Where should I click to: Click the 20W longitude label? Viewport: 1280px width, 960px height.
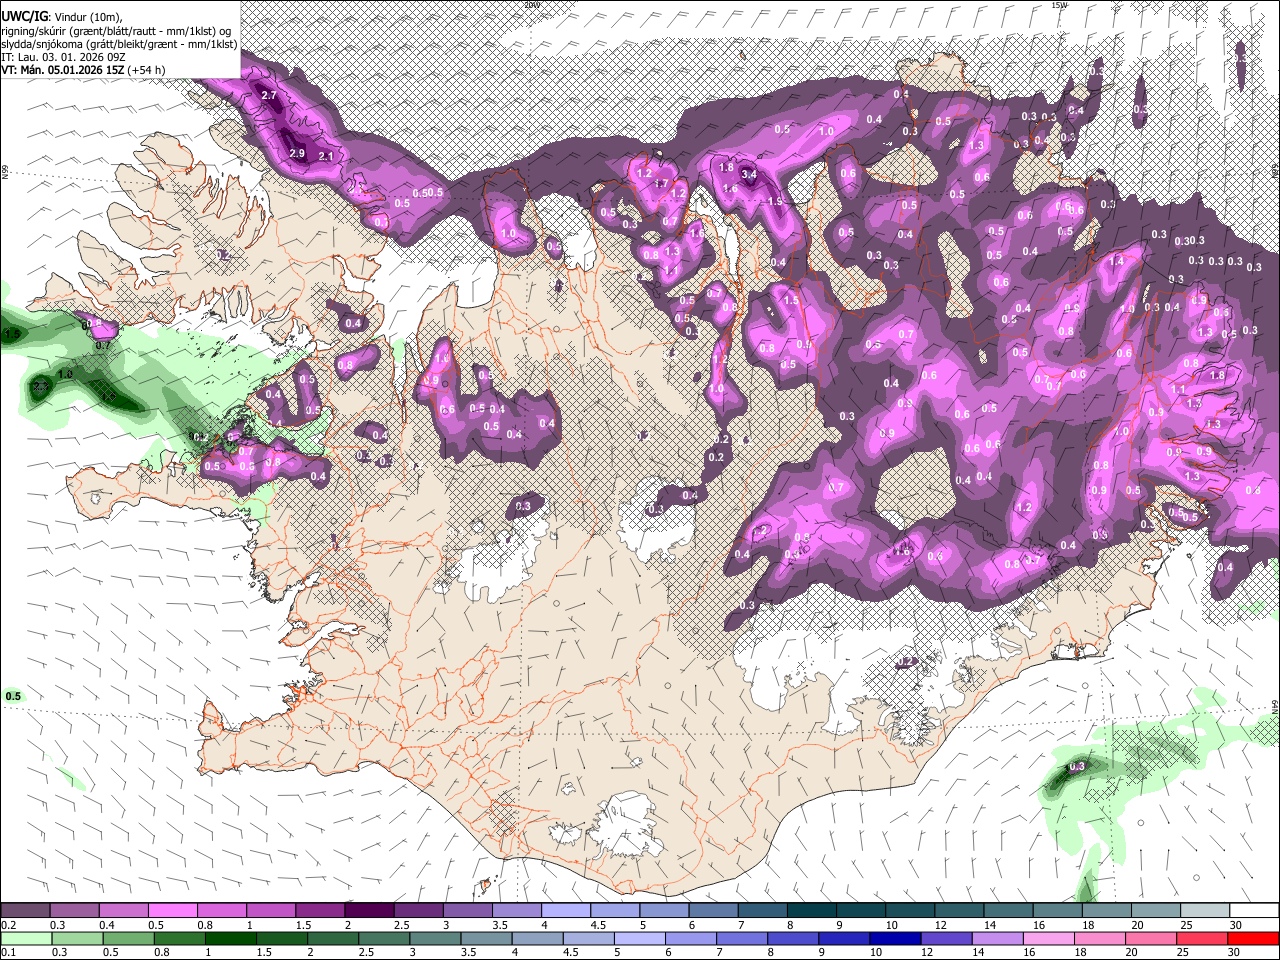[x=531, y=5]
